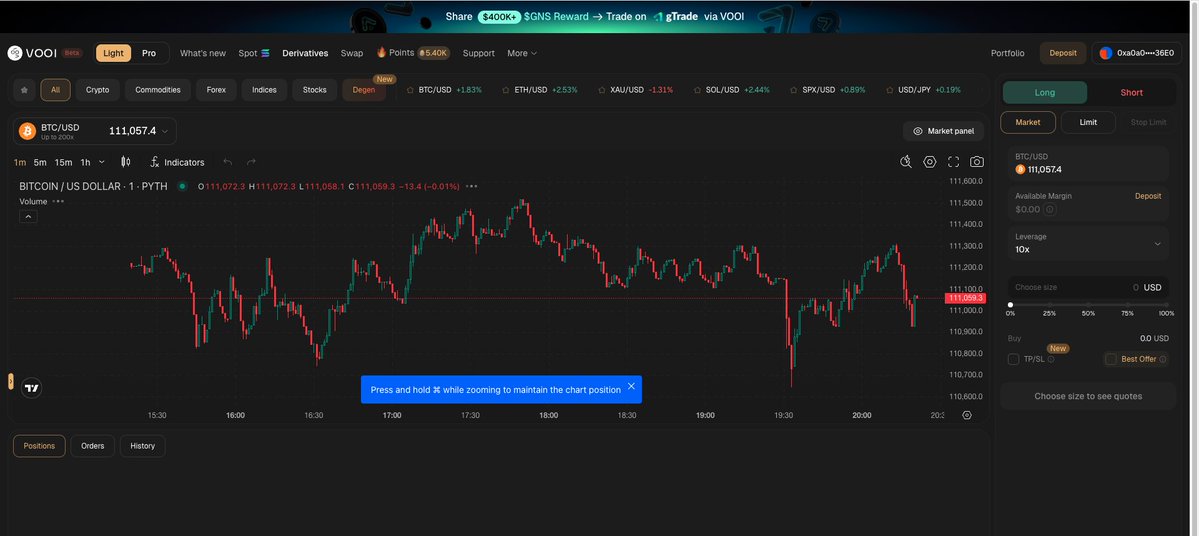Select the Long position side

tap(1045, 93)
